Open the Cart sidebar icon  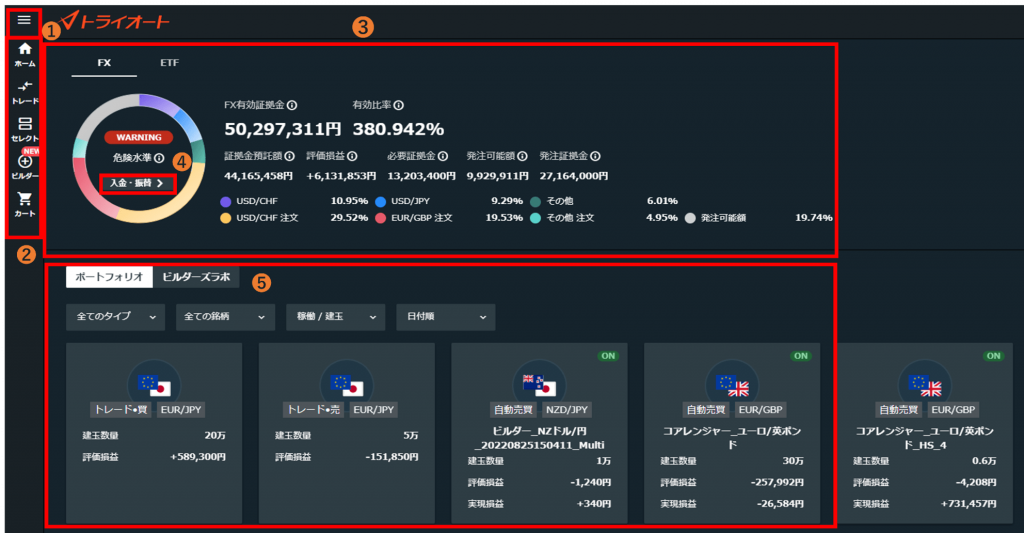pos(25,204)
